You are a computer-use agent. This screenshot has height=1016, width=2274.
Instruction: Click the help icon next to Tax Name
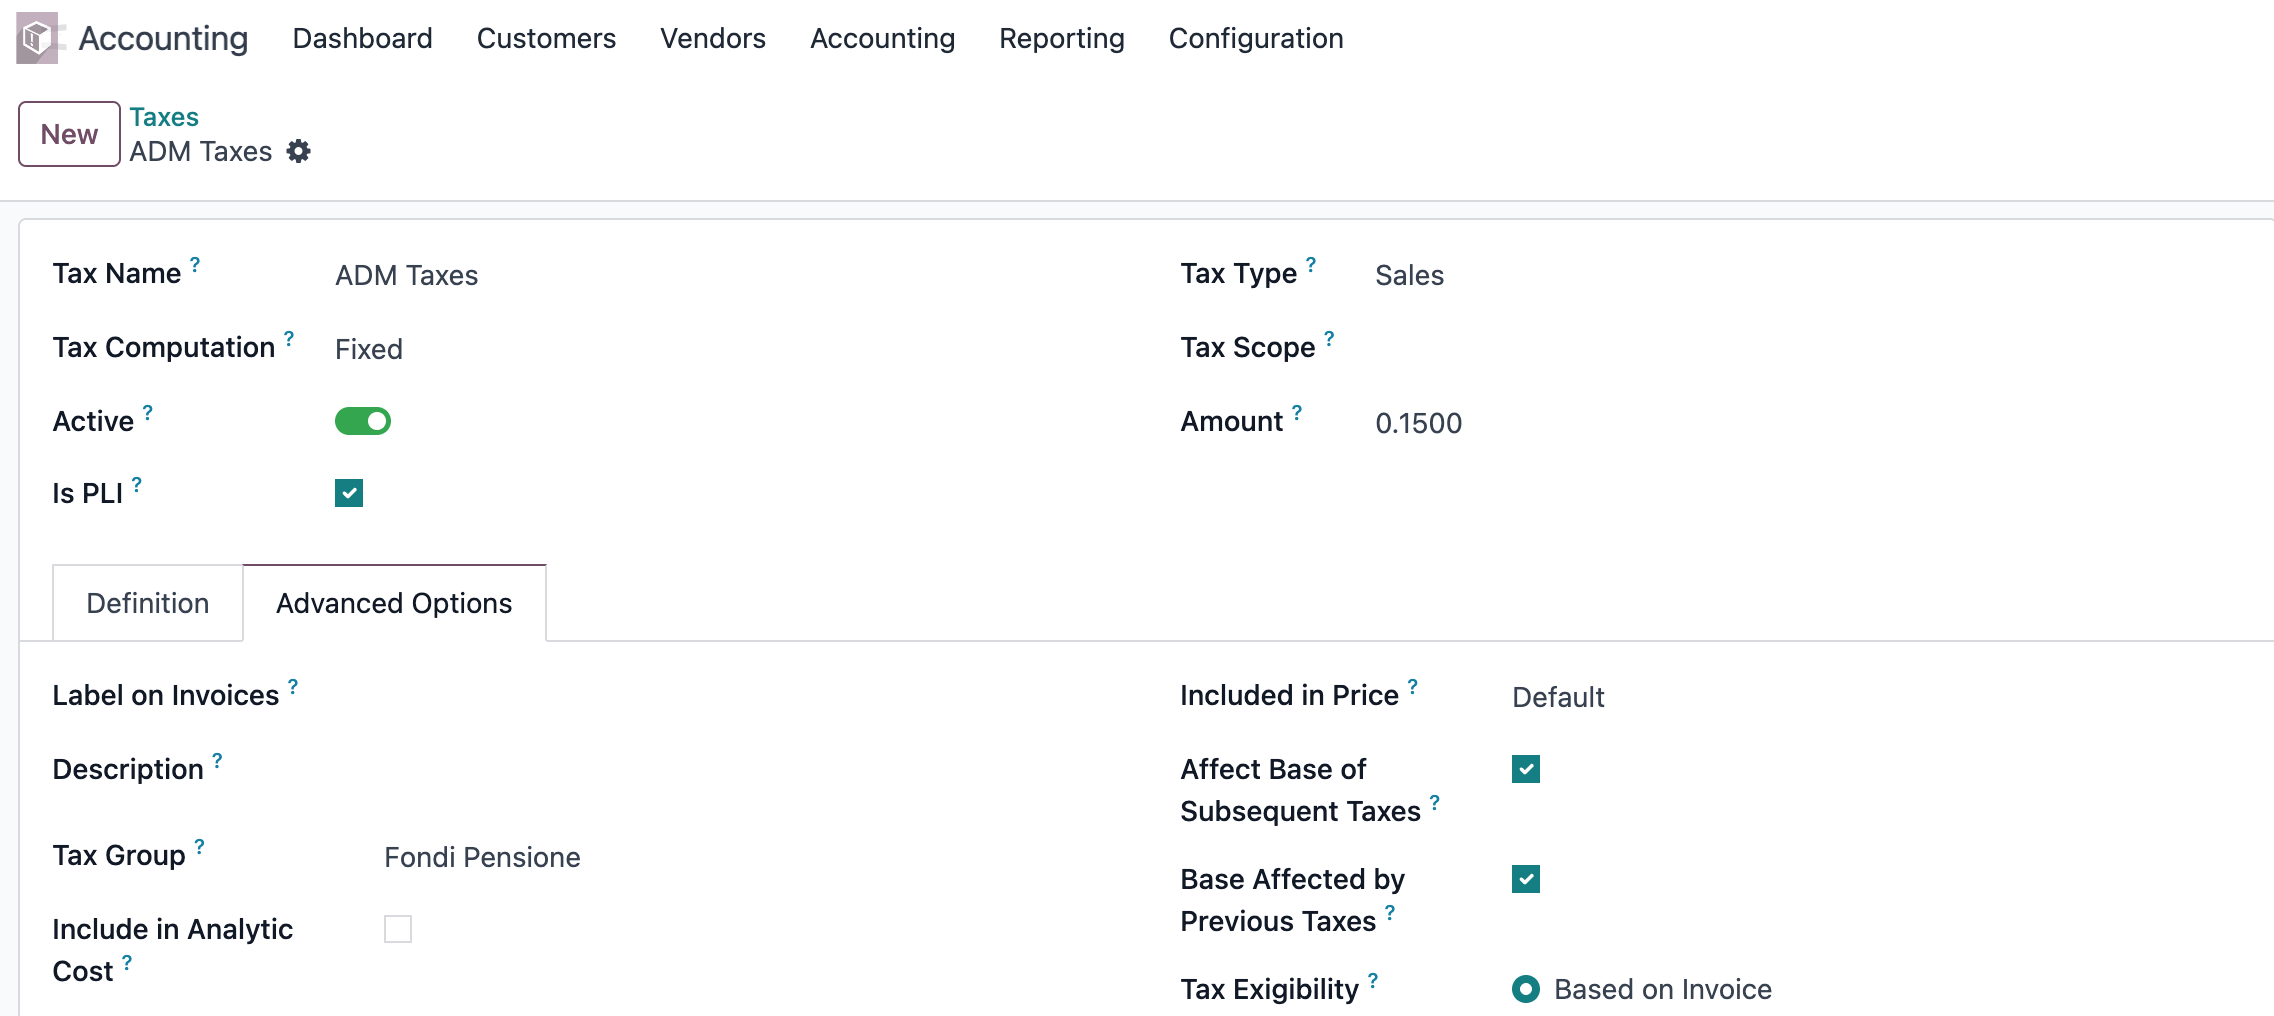pos(195,264)
